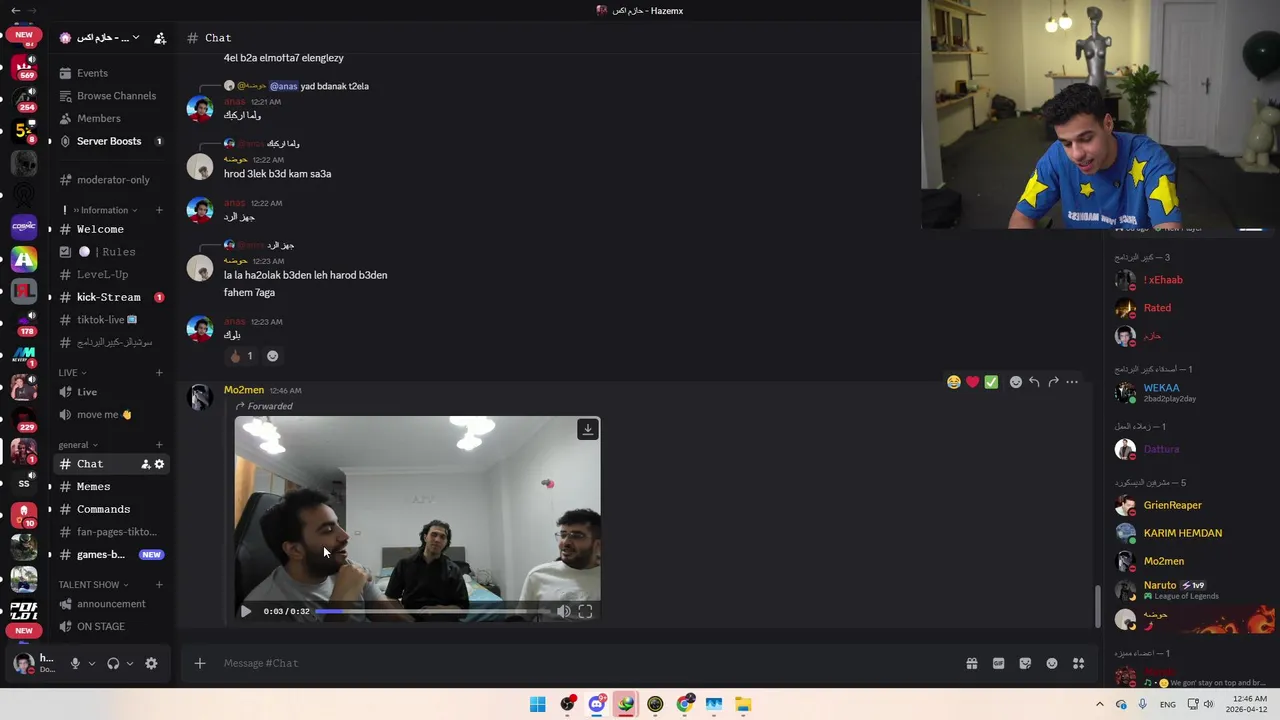Open the ON STAGE channel

coord(111,626)
